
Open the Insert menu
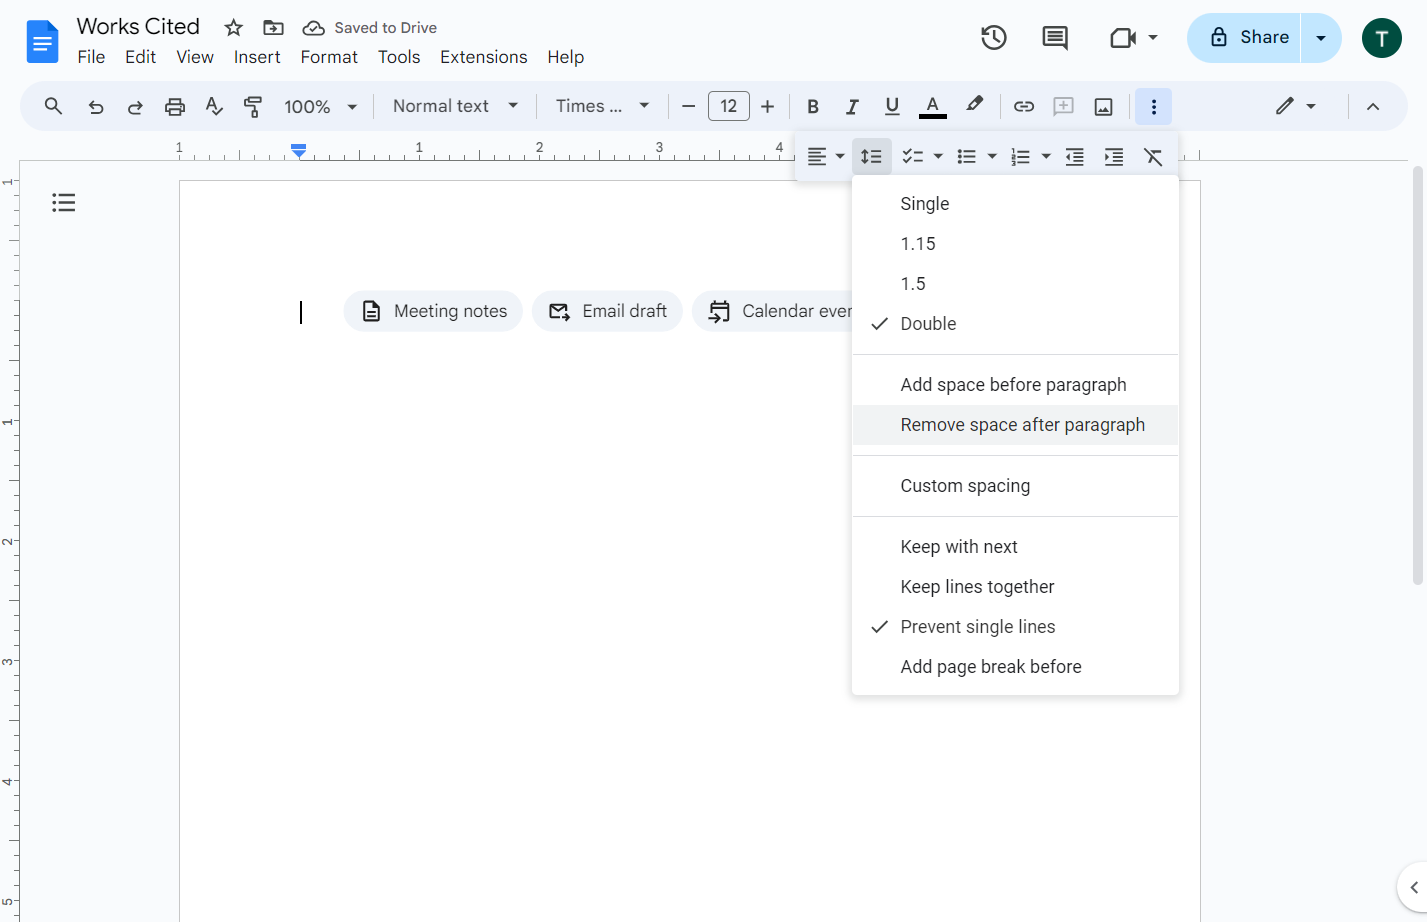coord(257,57)
